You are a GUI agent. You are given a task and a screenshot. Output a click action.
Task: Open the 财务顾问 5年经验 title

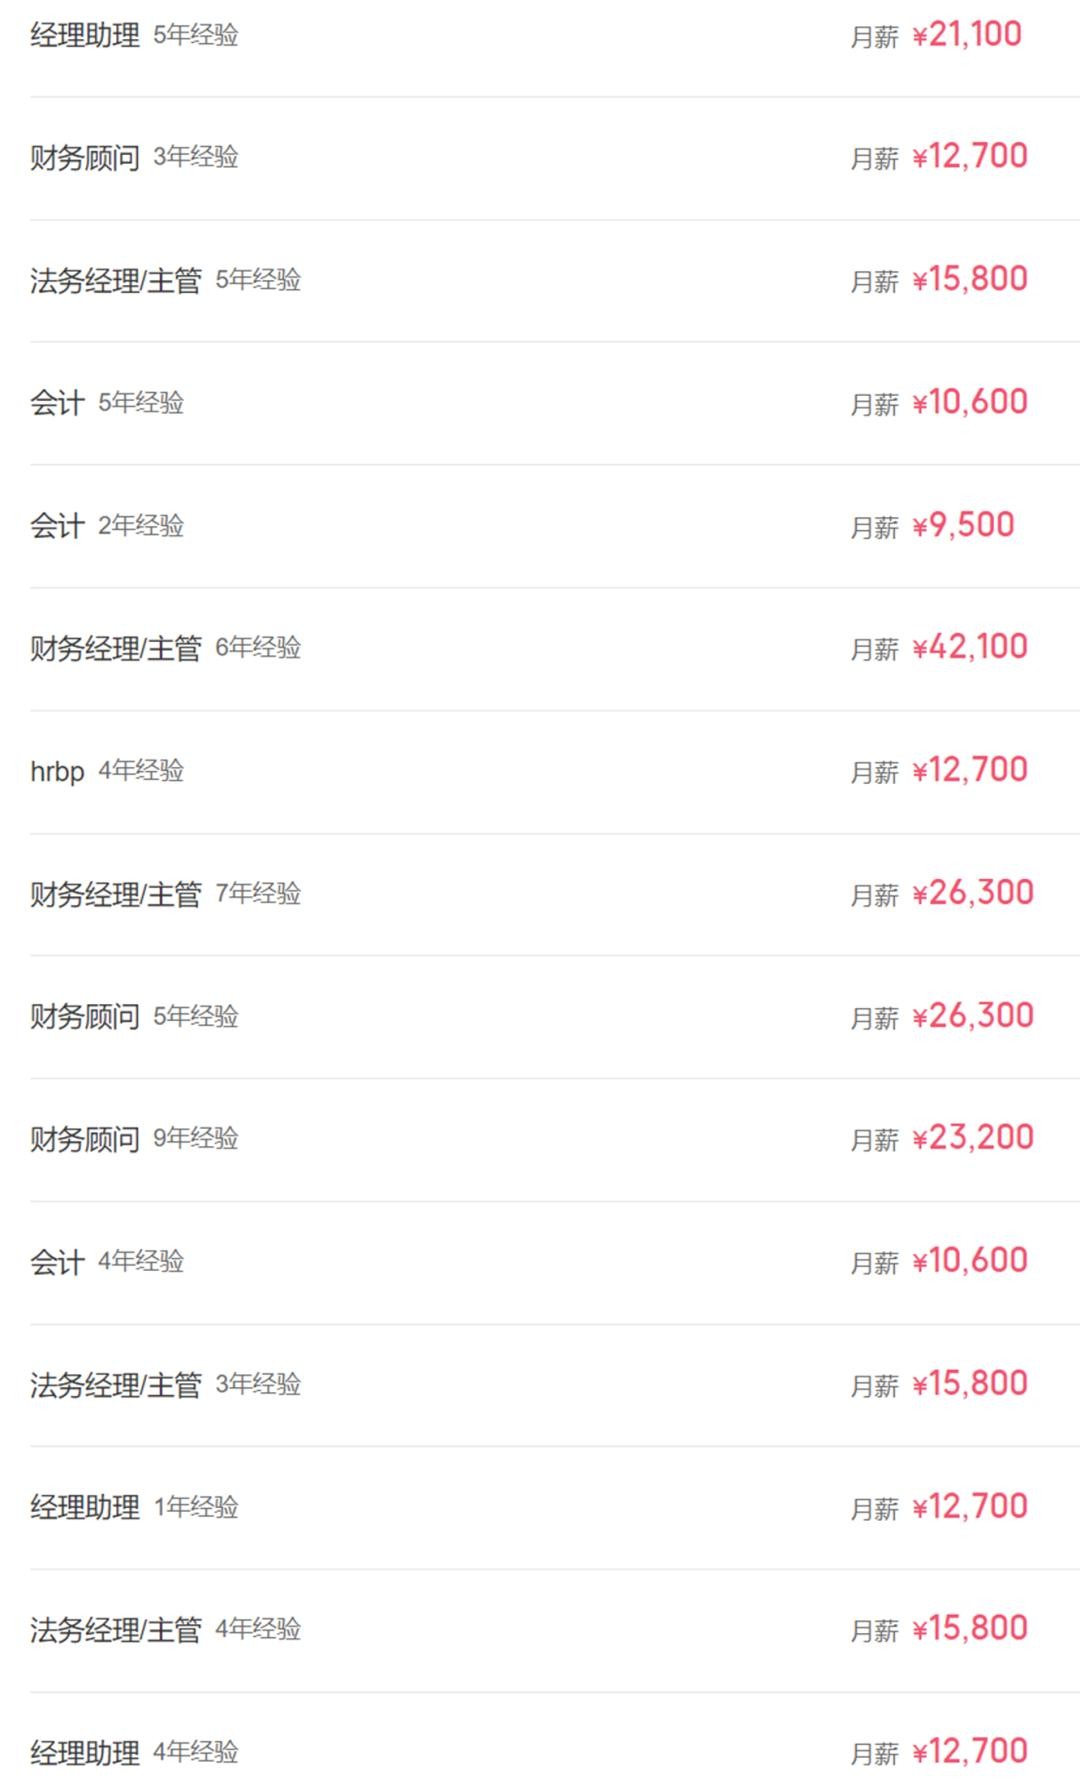click(x=85, y=1017)
